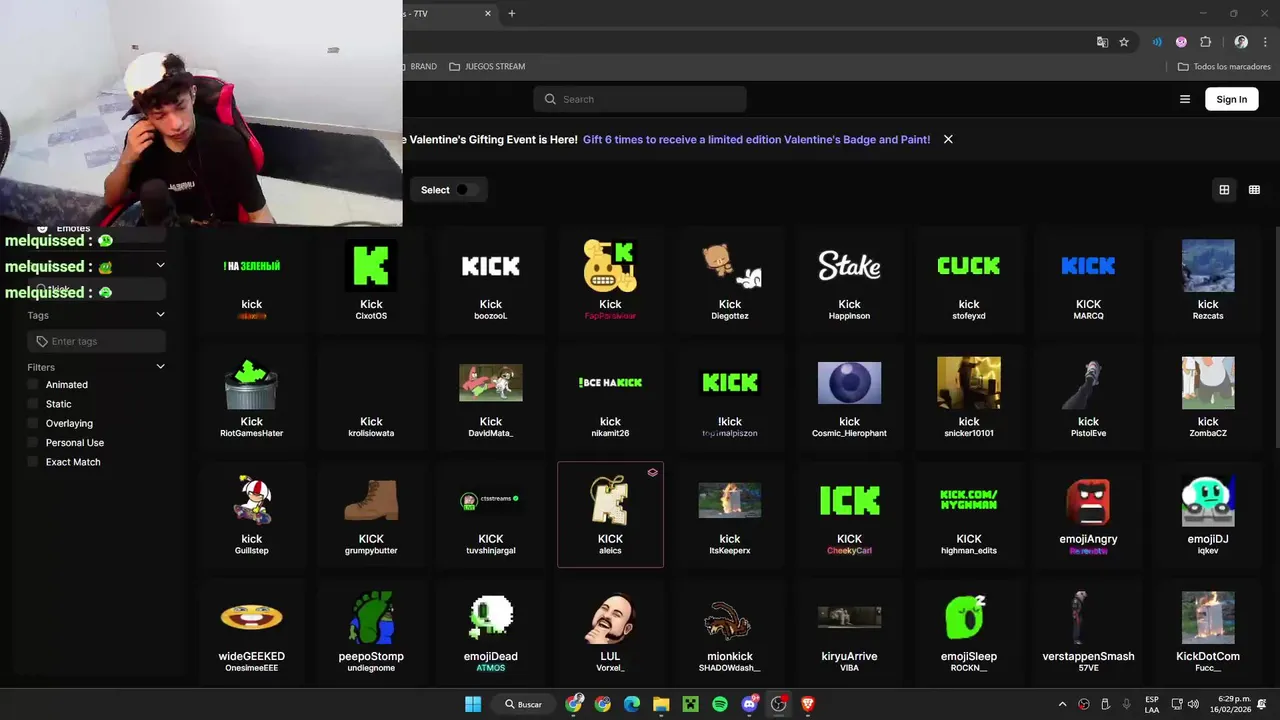Collapse the Filters section

pos(160,367)
